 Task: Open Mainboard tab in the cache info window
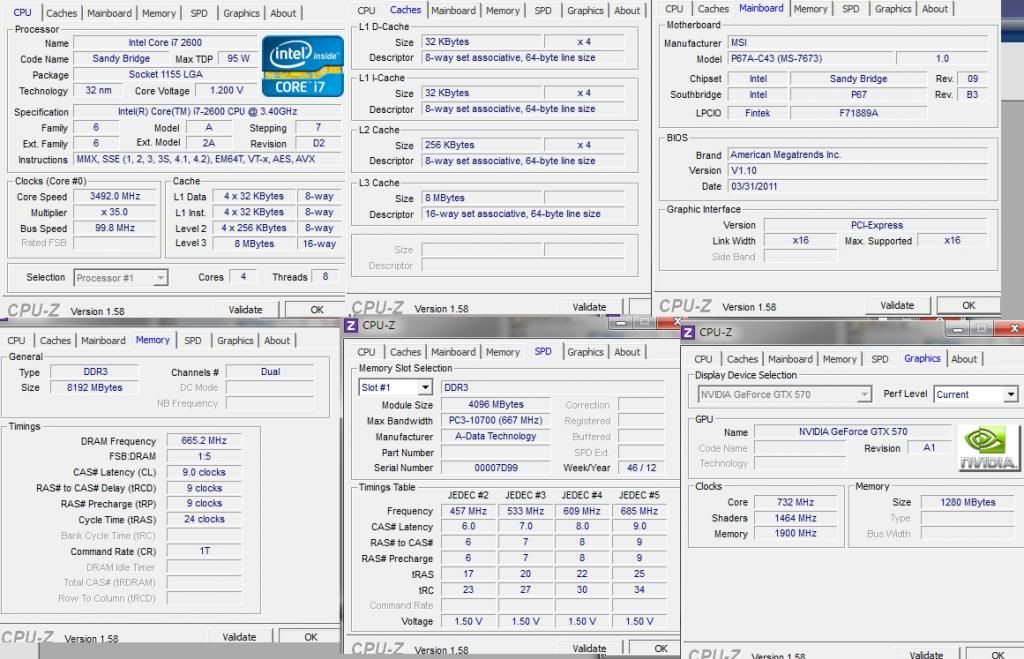tap(453, 11)
